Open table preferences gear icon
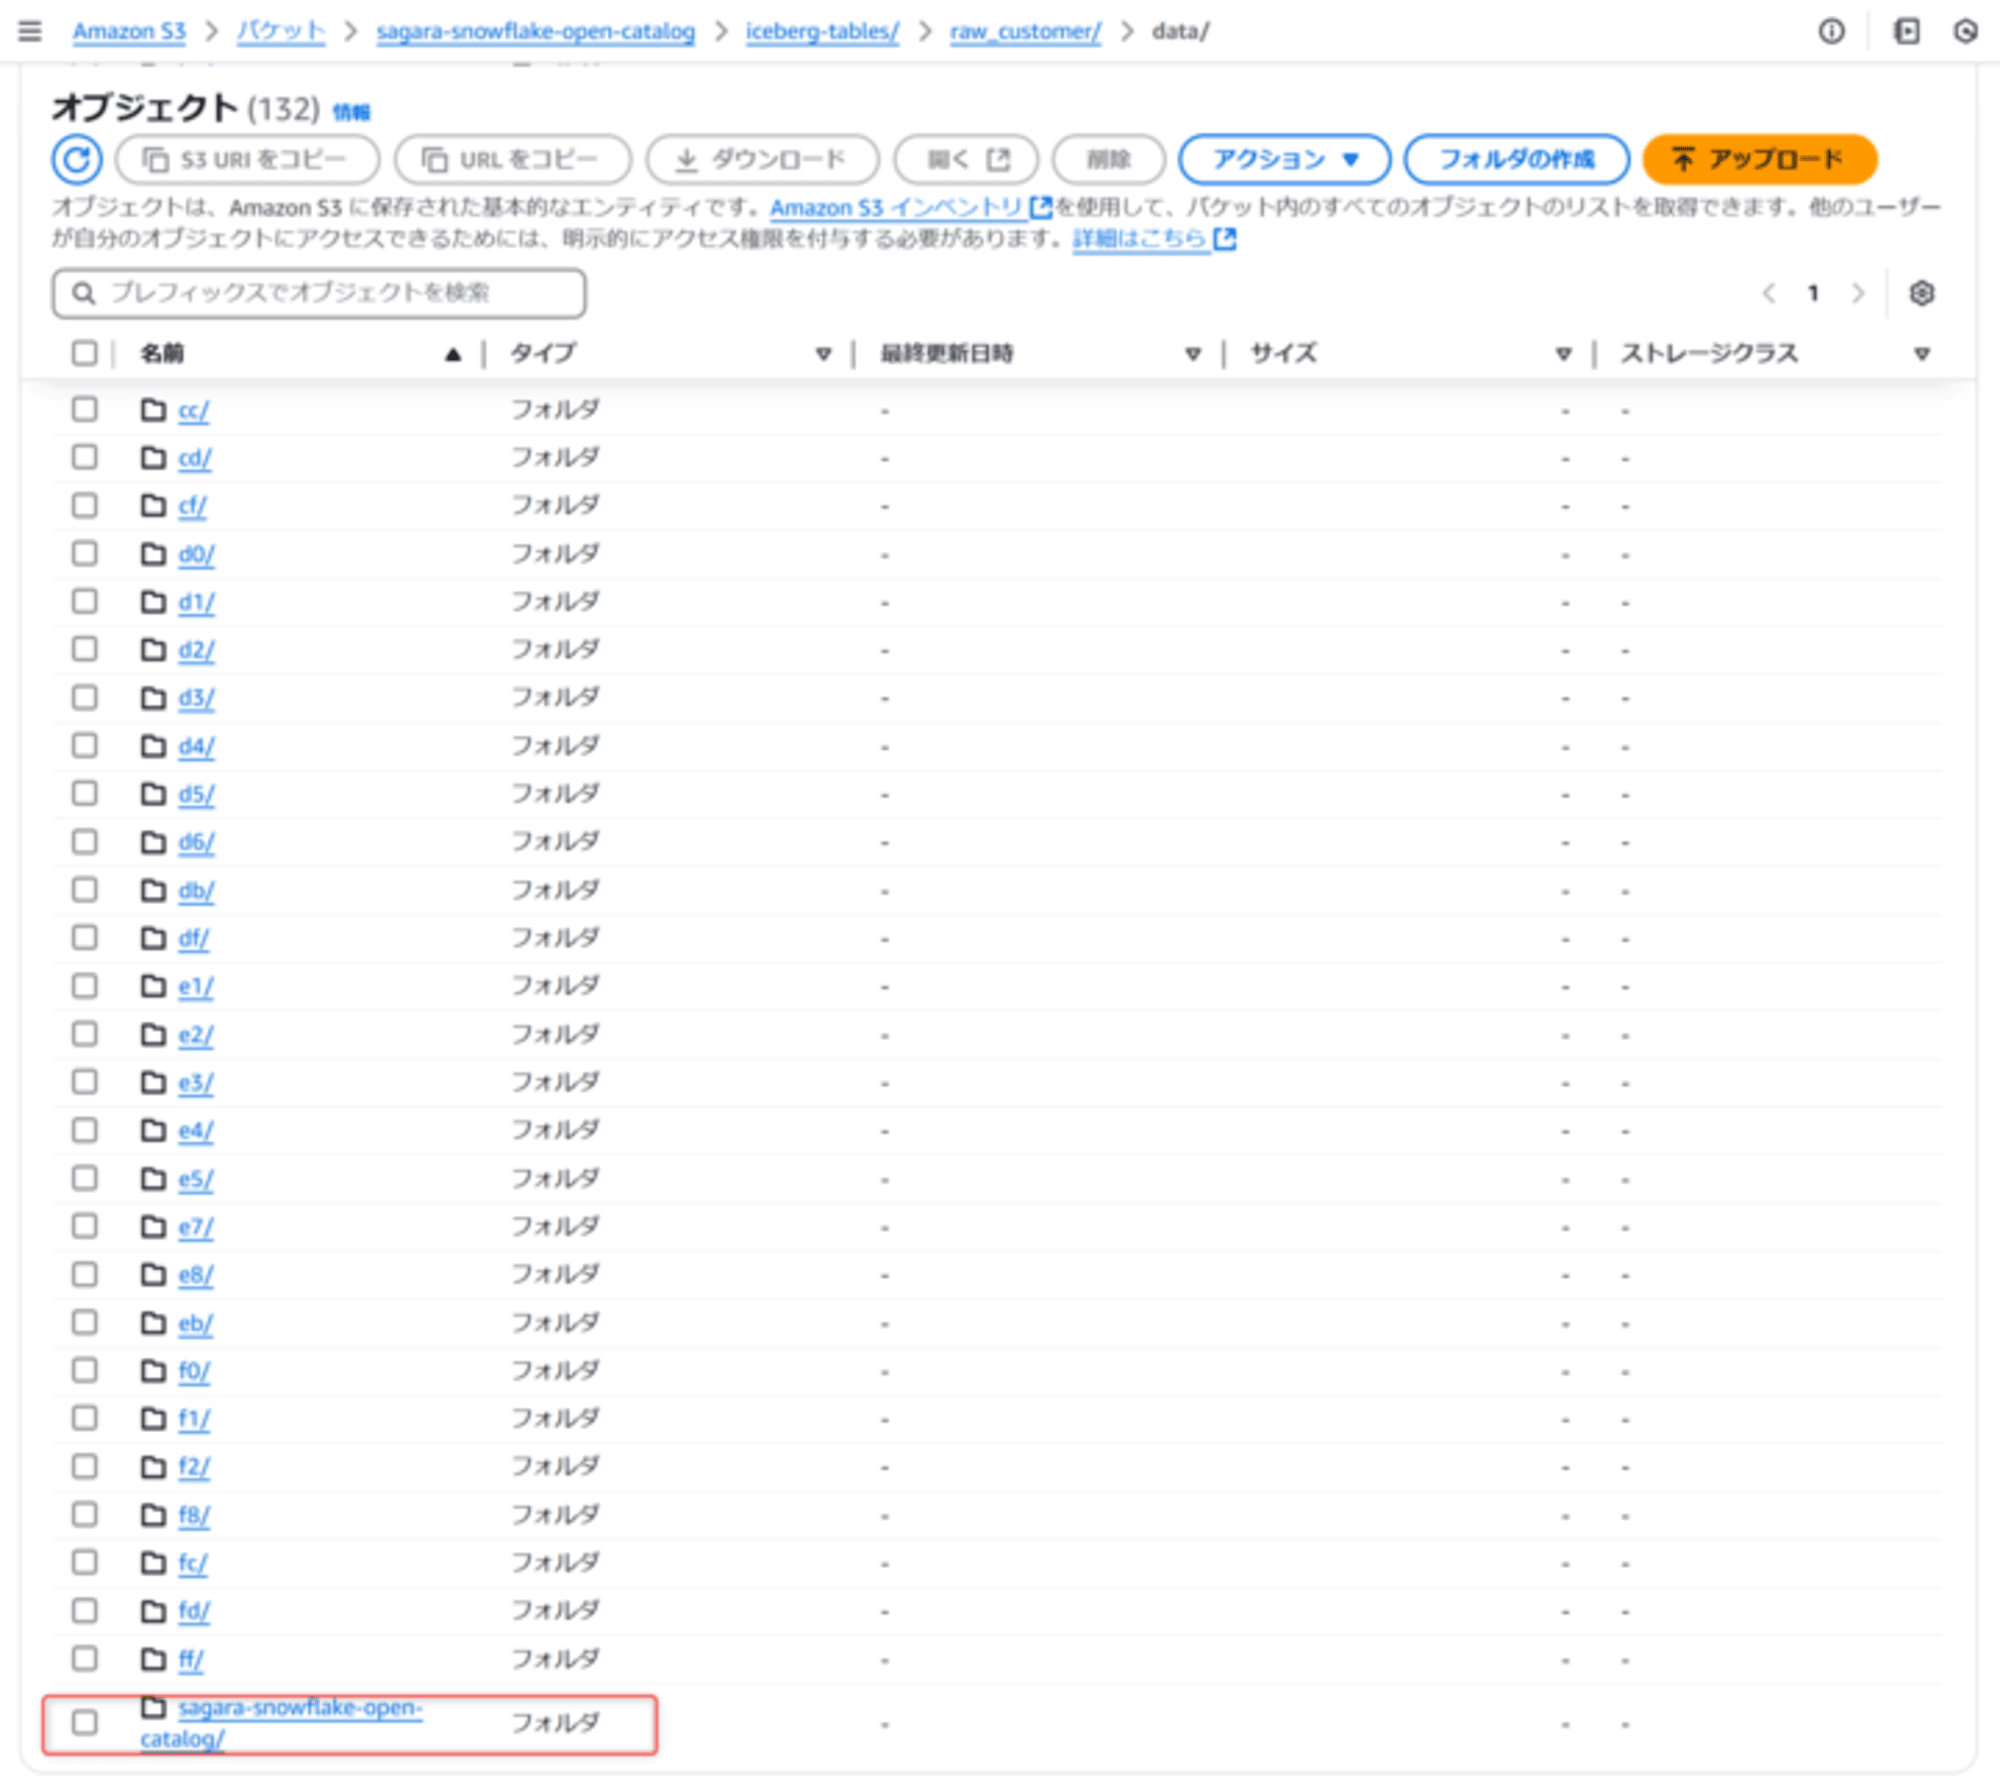The width and height of the screenshot is (2000, 1792). coord(1921,293)
